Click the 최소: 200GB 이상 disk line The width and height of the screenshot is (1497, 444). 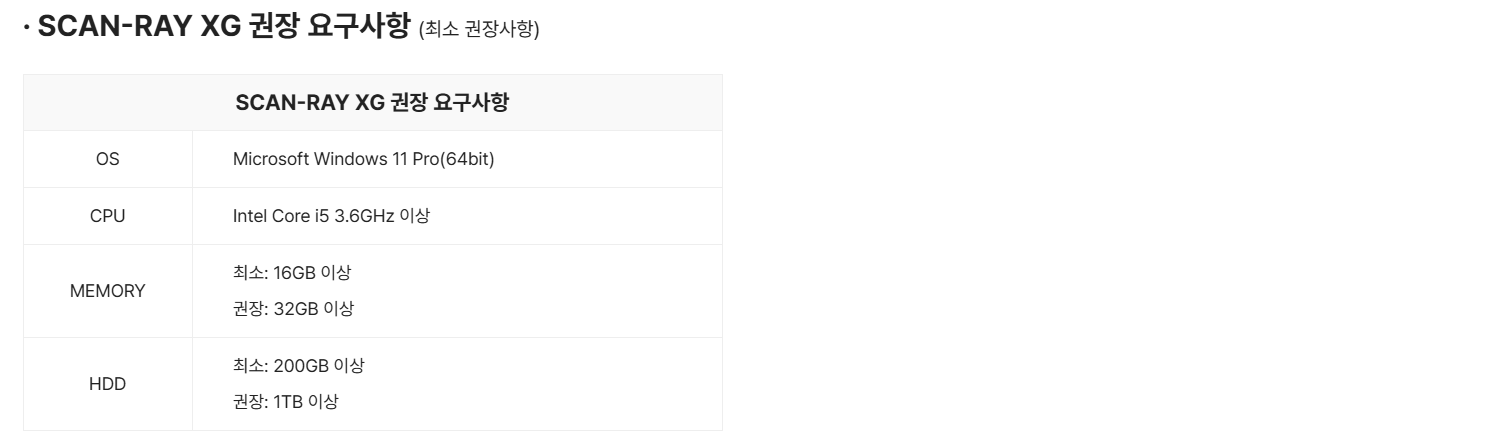pyautogui.click(x=299, y=366)
